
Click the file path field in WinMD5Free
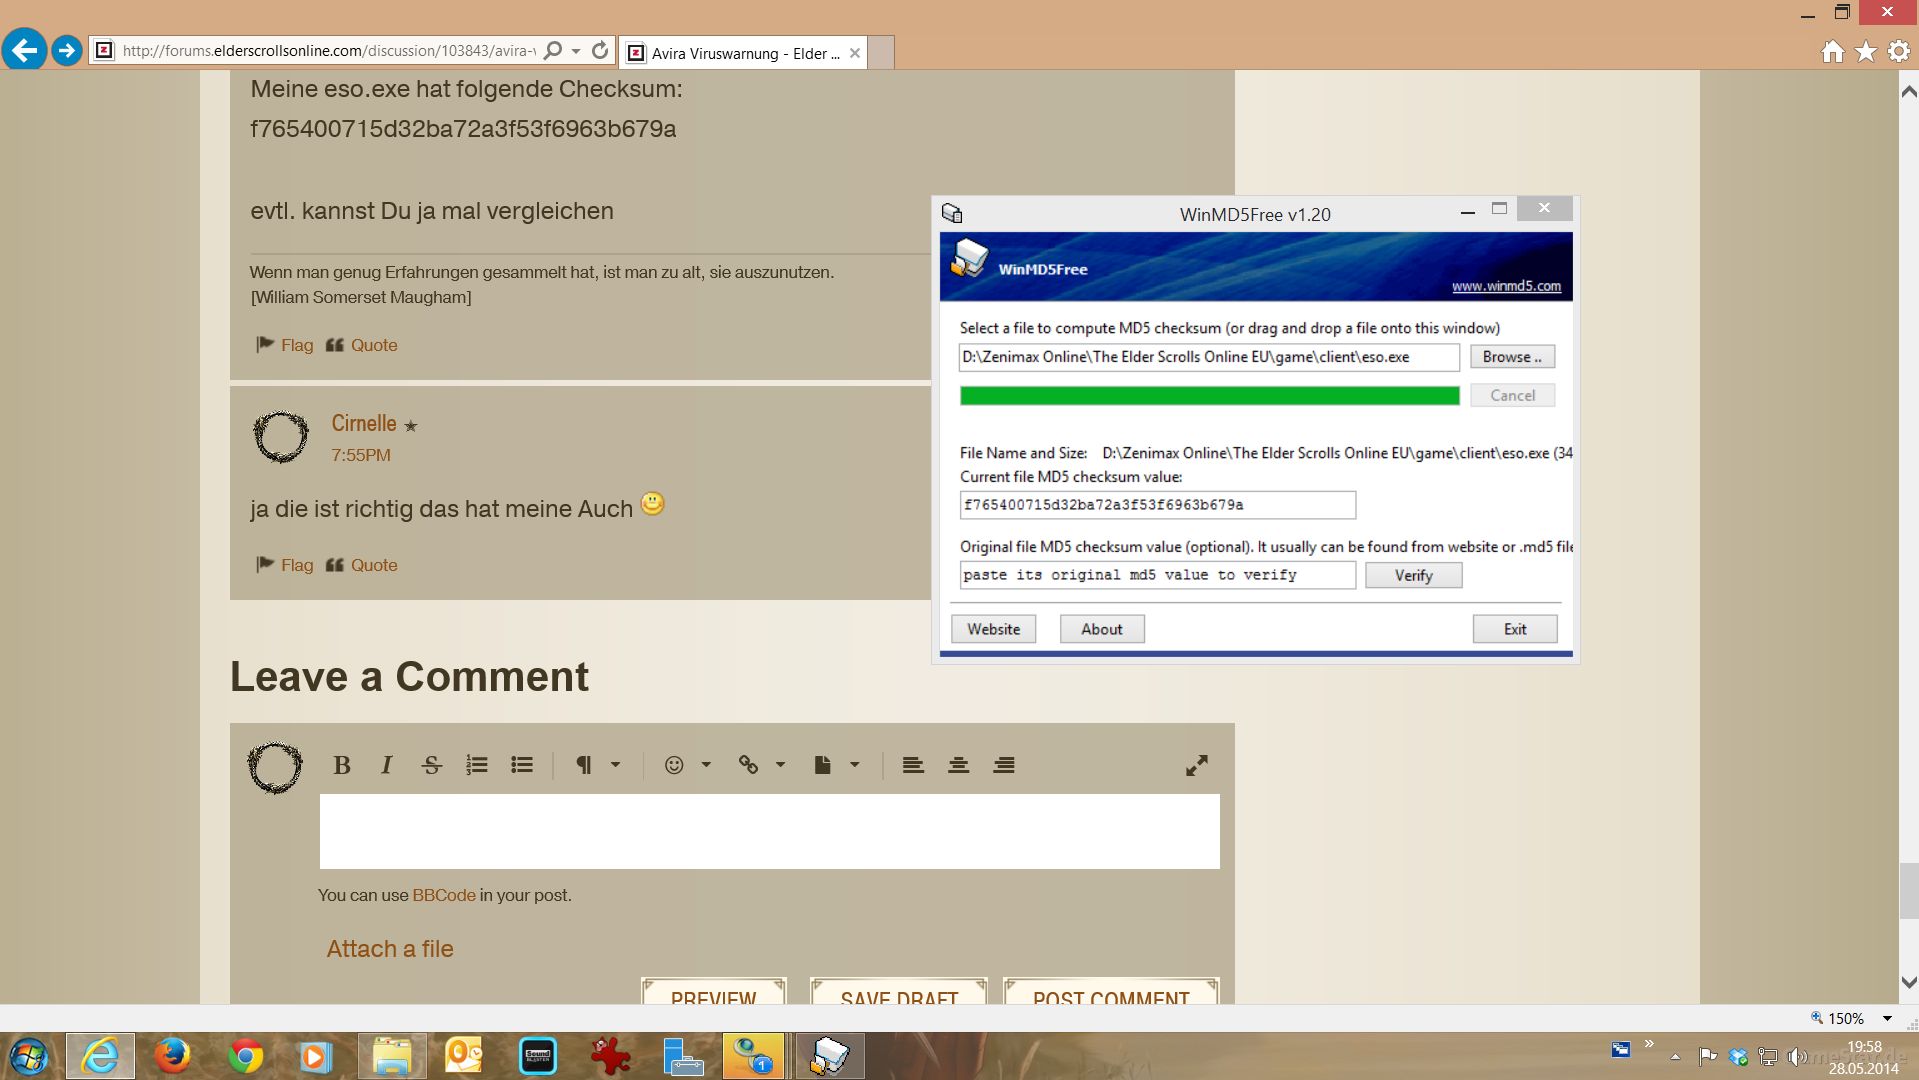pos(1209,357)
